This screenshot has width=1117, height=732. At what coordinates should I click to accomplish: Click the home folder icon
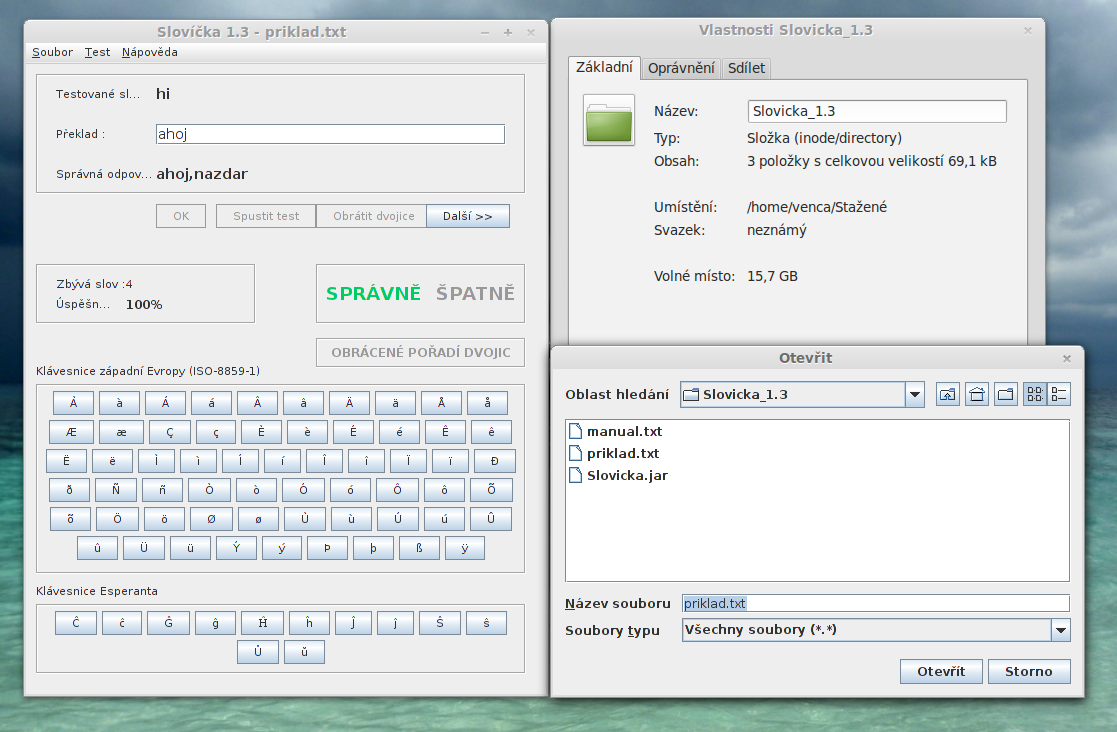(977, 394)
